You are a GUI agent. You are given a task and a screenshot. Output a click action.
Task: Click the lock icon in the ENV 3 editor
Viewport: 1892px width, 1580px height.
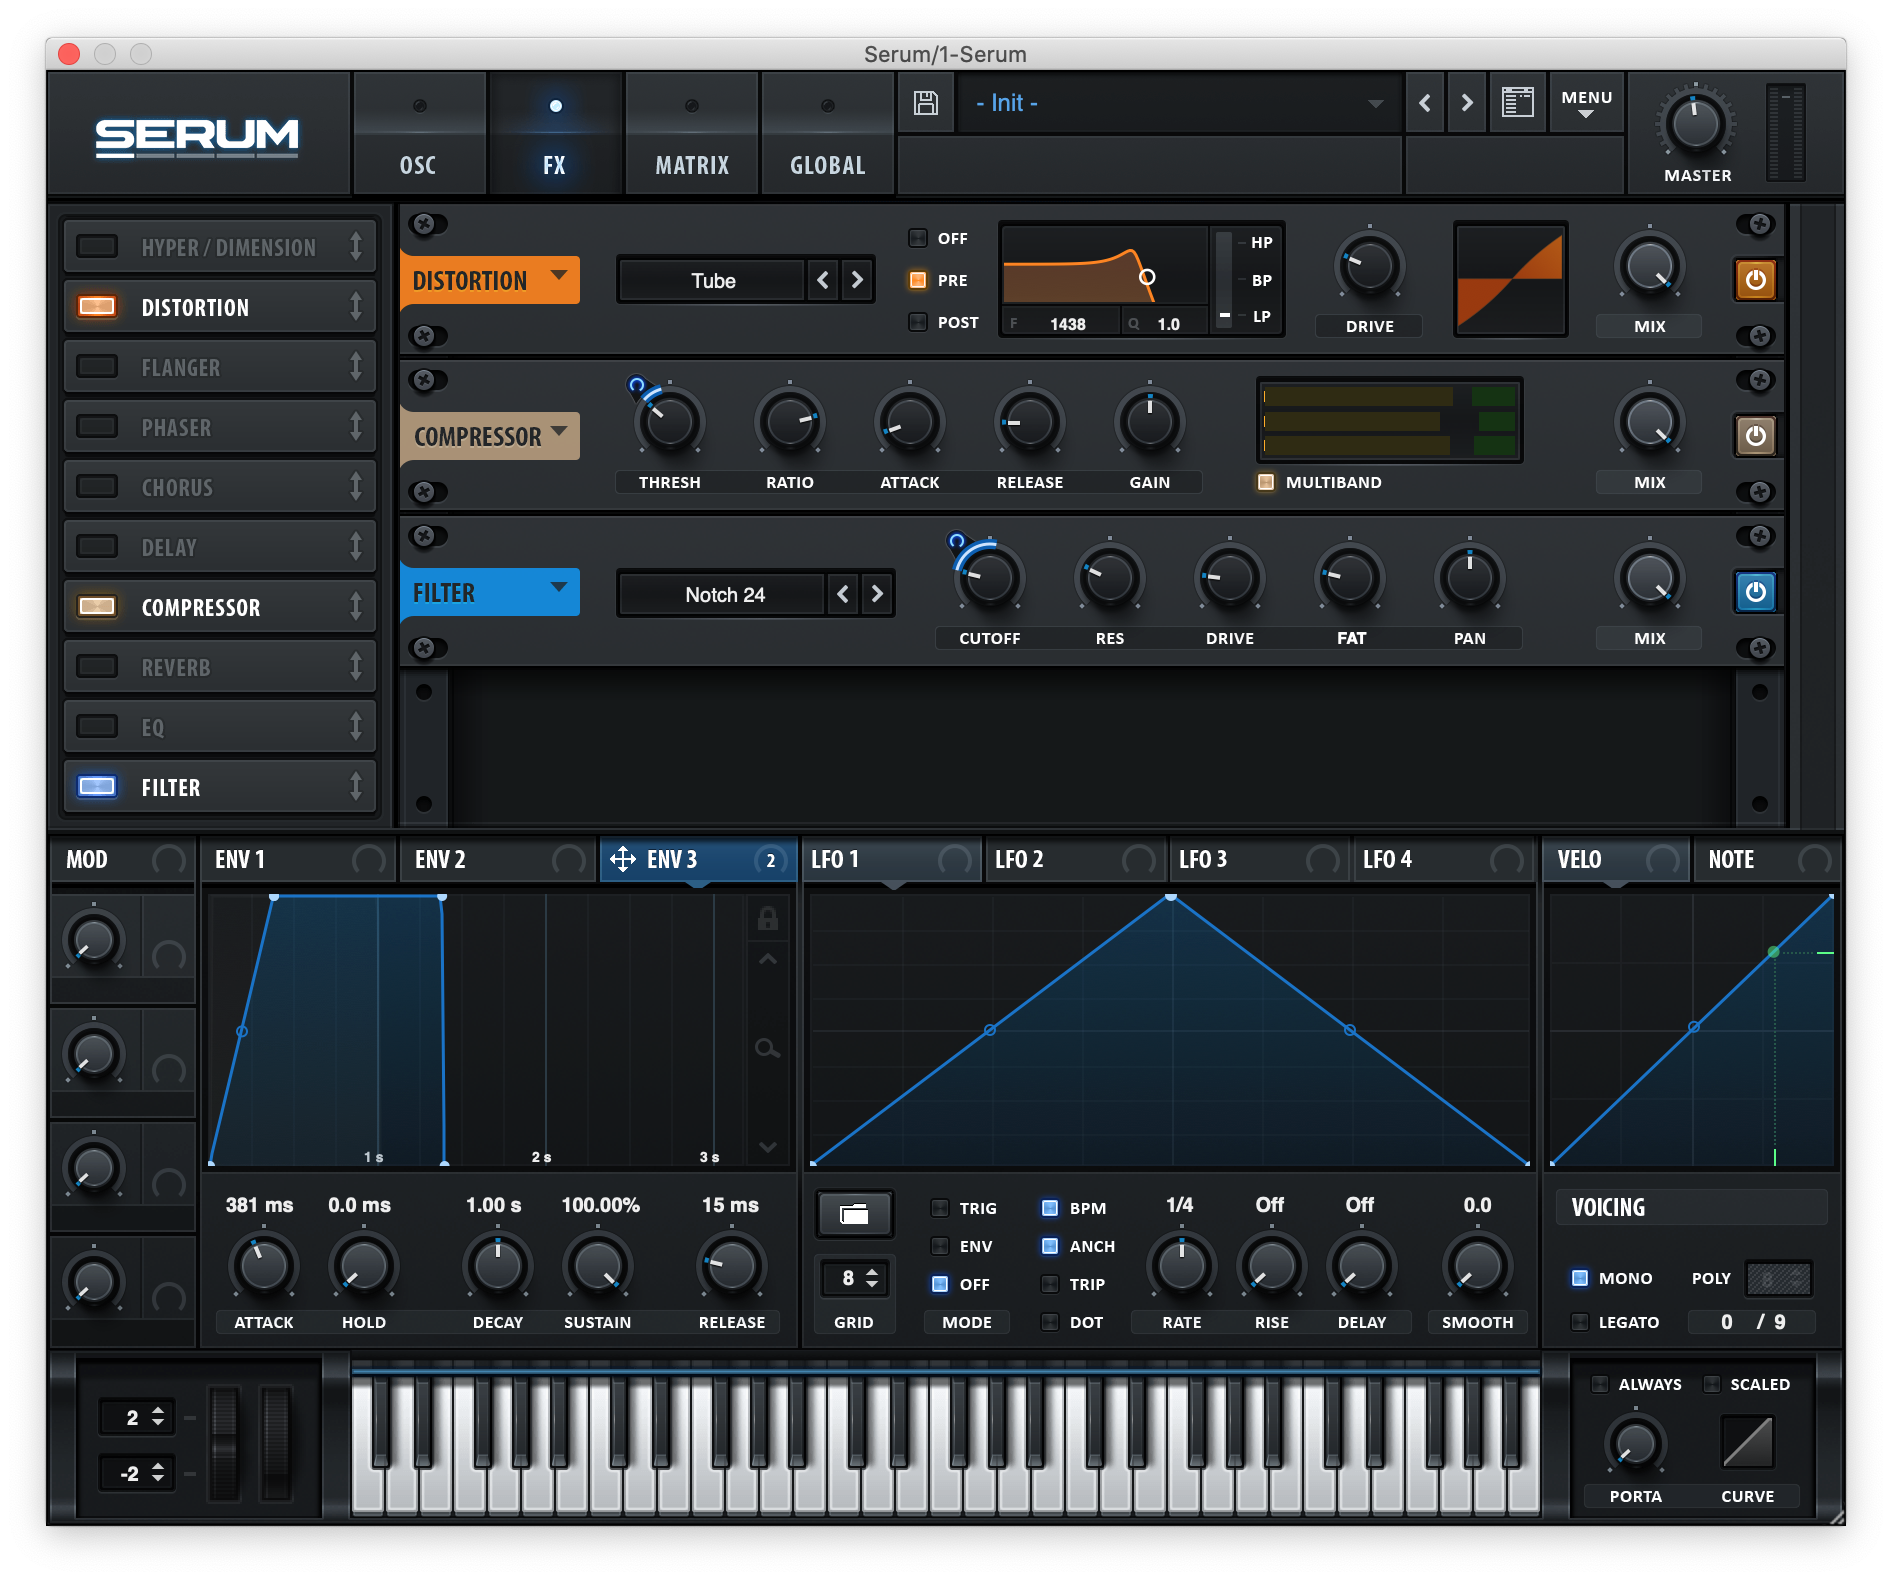tap(767, 919)
